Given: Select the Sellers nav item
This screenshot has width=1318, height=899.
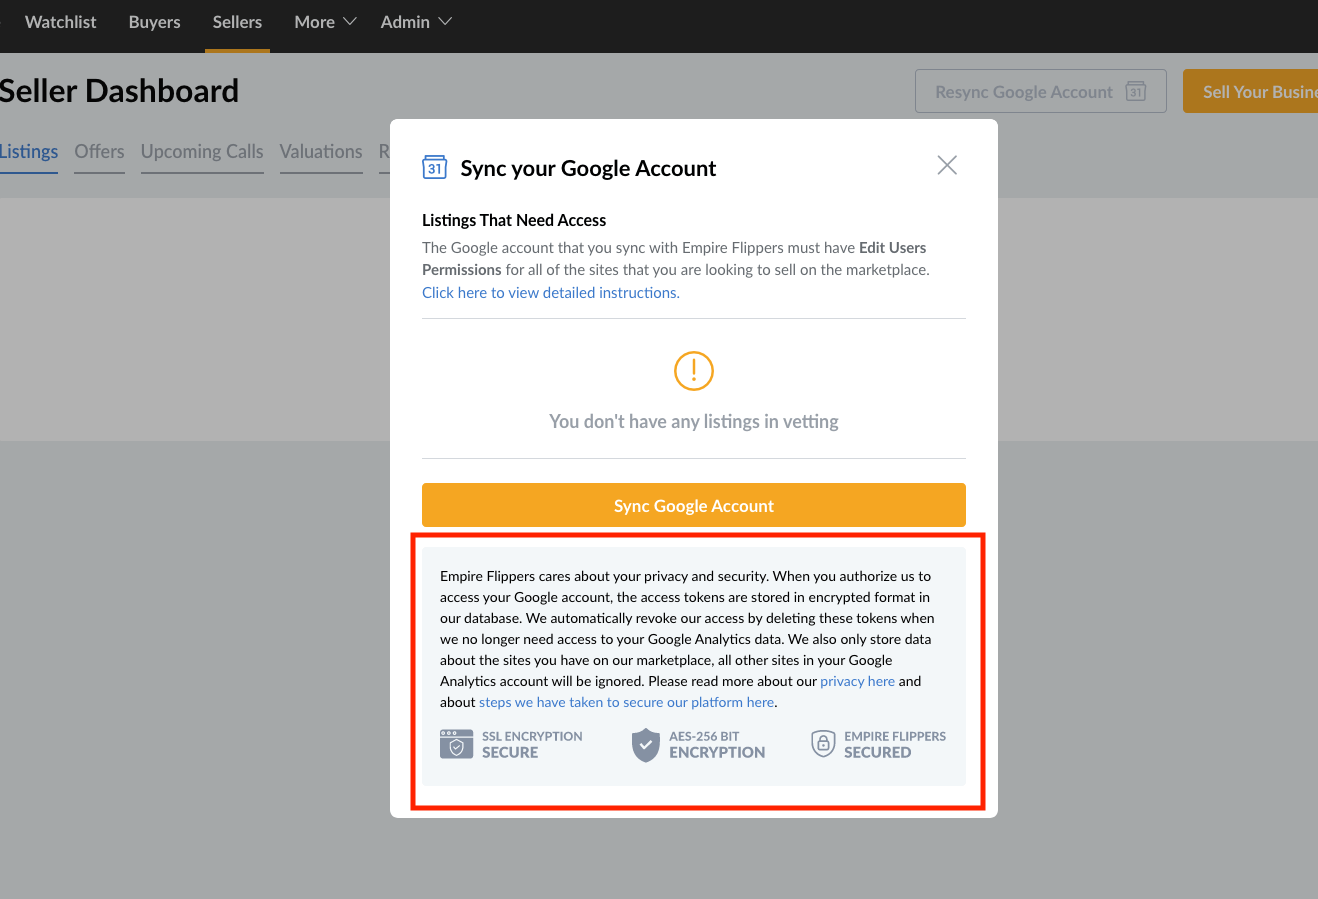Looking at the screenshot, I should 237,22.
